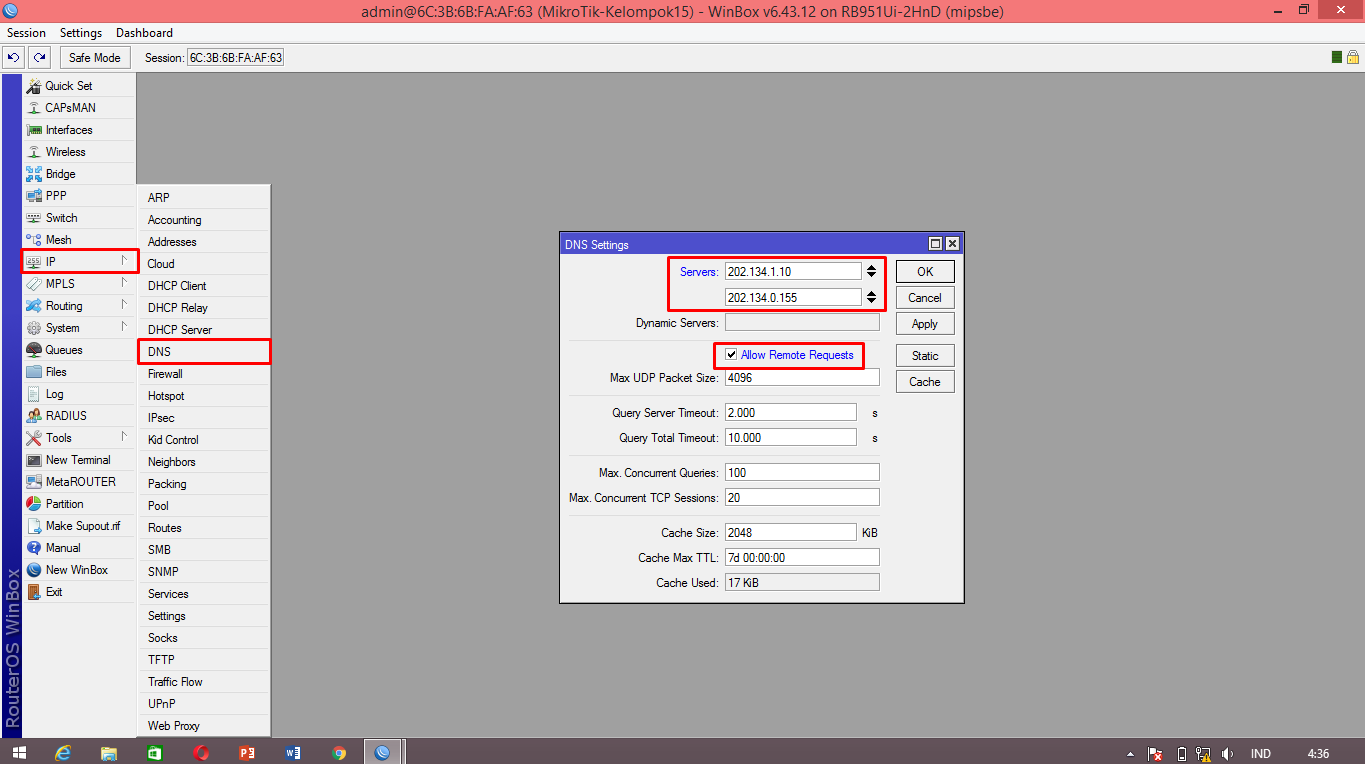Toggle the Allow Remote Requests checkbox

pyautogui.click(x=732, y=355)
